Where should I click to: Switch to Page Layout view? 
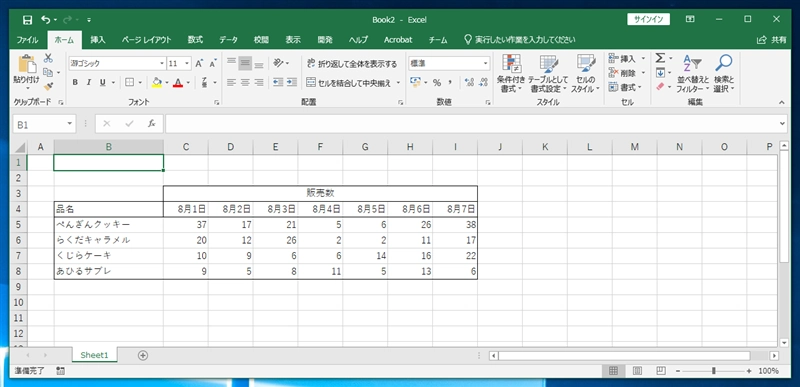point(638,371)
